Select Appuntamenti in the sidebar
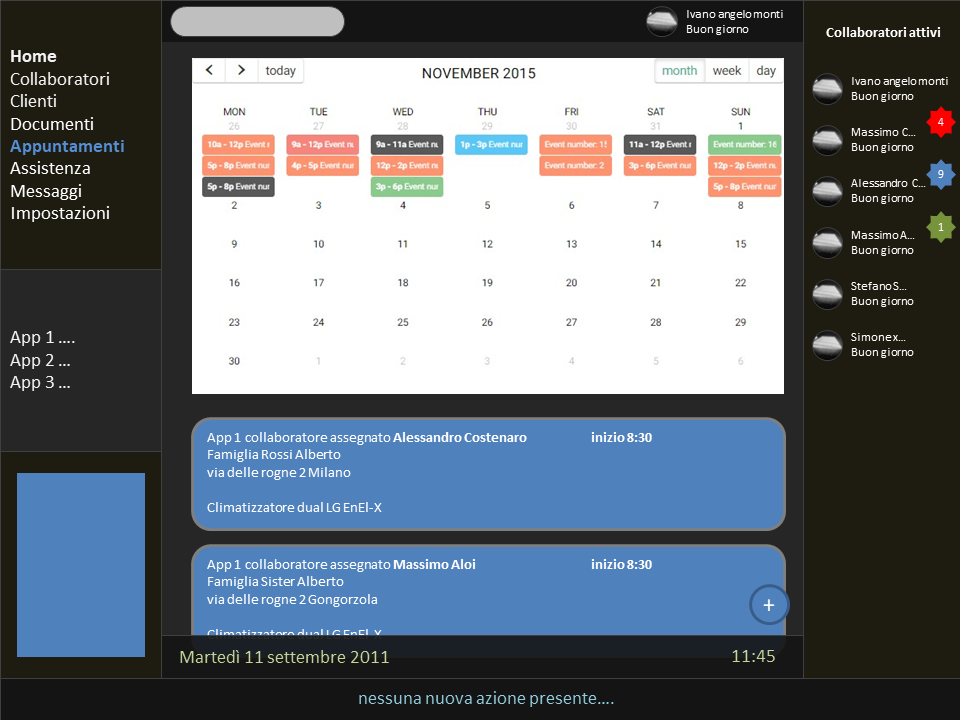Screen dimensions: 960x720 67,146
